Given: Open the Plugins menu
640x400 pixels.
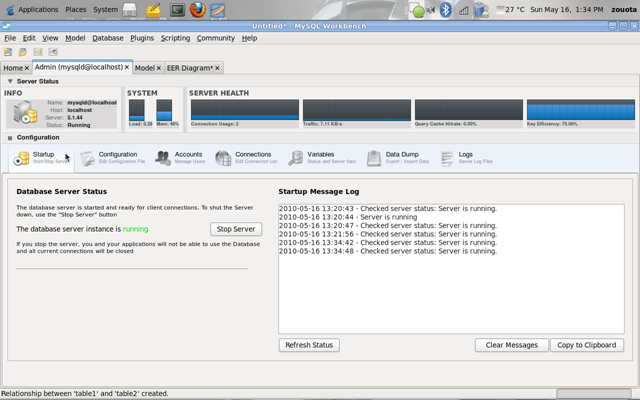Looking at the screenshot, I should coord(142,38).
